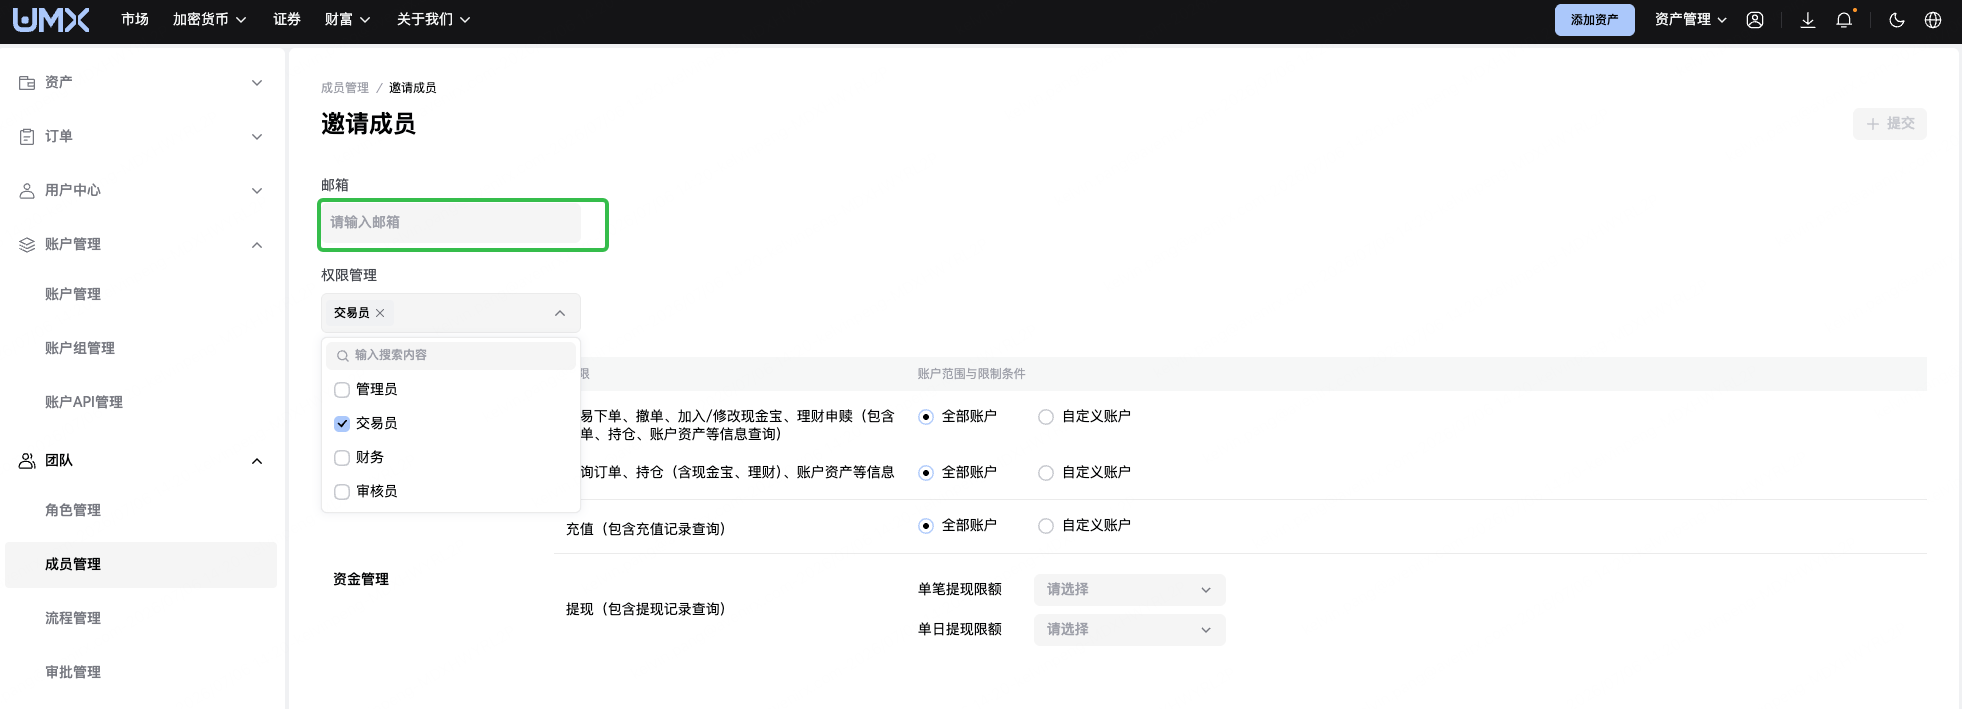
Task: Open 财富 menu dropdown
Action: [x=347, y=20]
